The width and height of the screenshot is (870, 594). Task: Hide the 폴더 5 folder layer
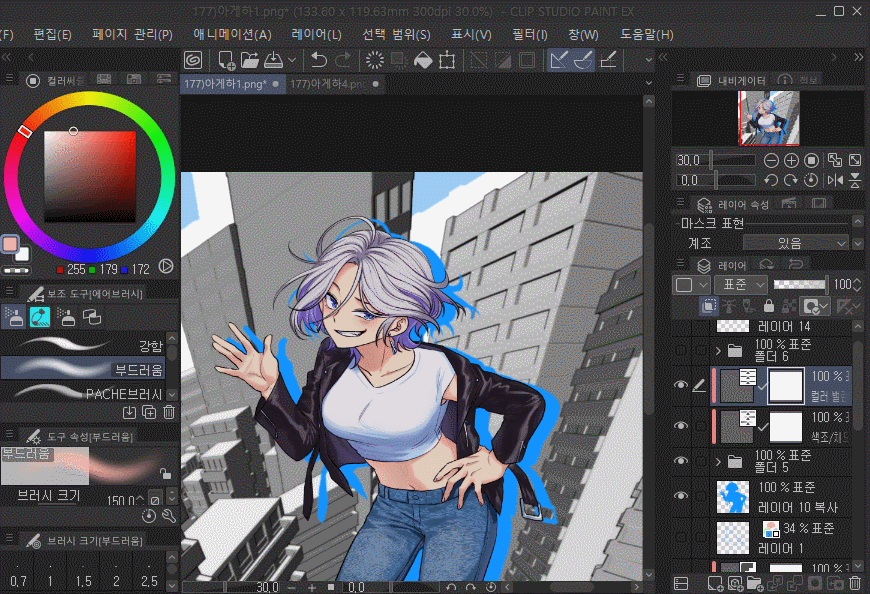tap(680, 461)
